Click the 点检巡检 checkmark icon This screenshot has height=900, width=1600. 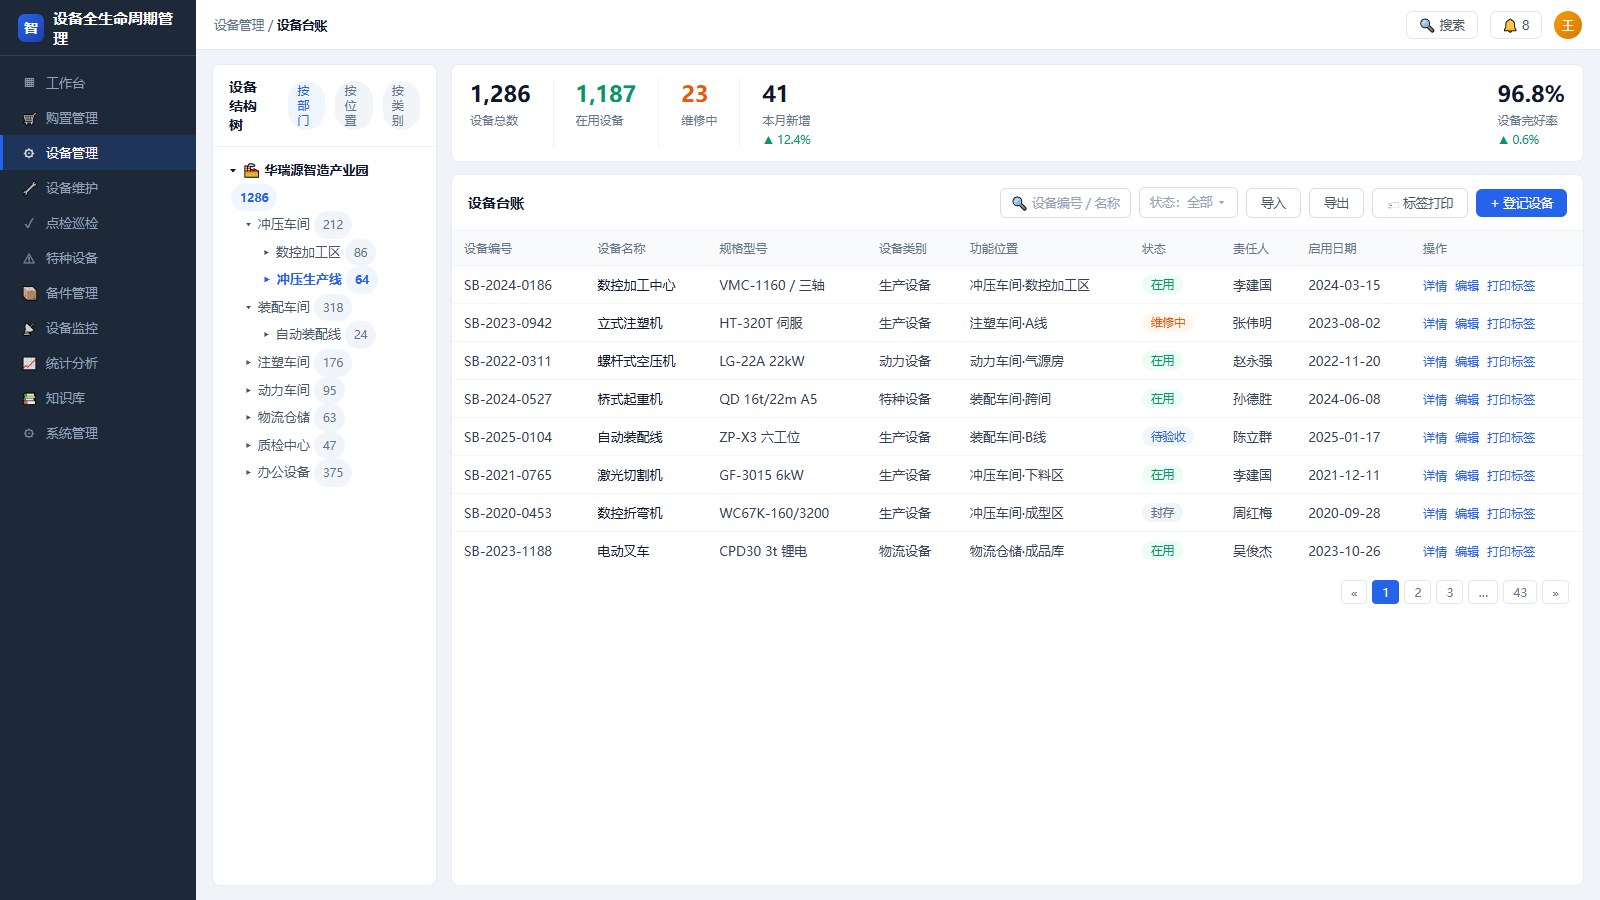pos(29,223)
